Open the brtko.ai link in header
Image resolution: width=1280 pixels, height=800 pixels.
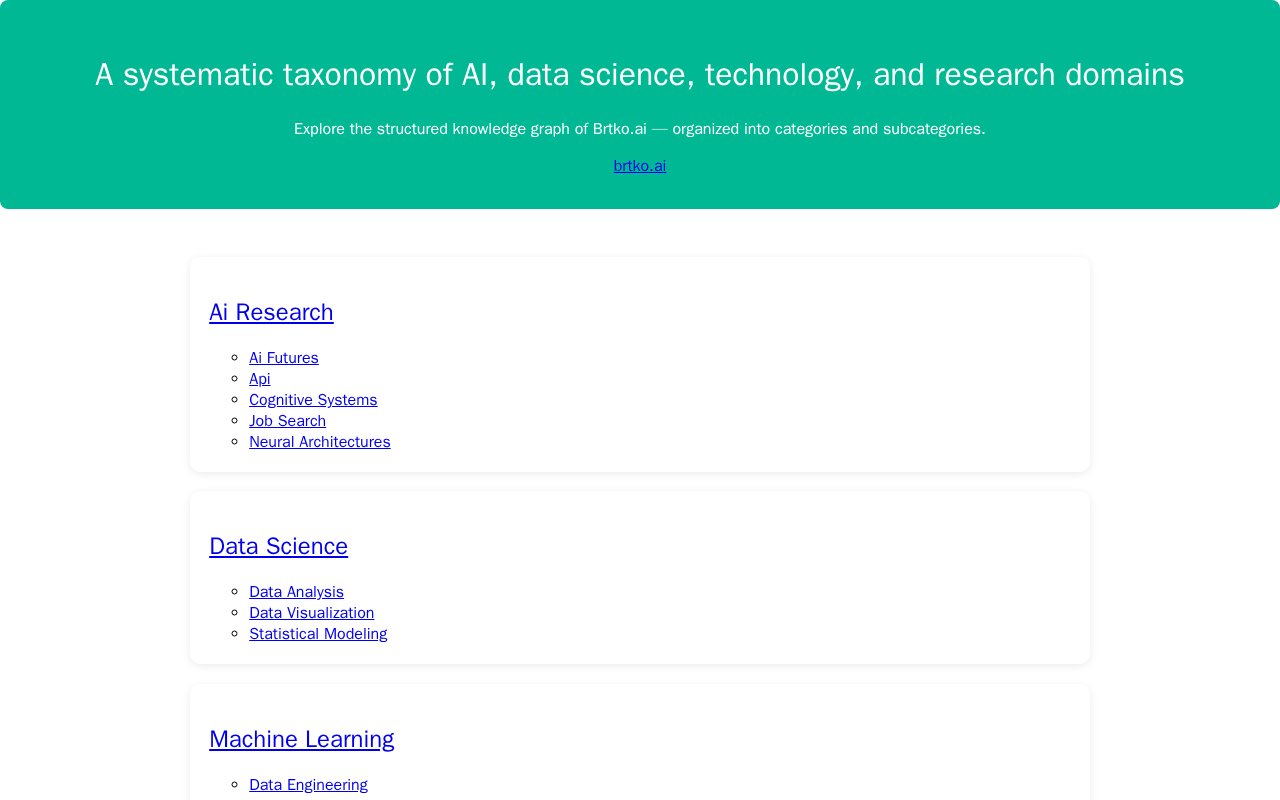(639, 166)
